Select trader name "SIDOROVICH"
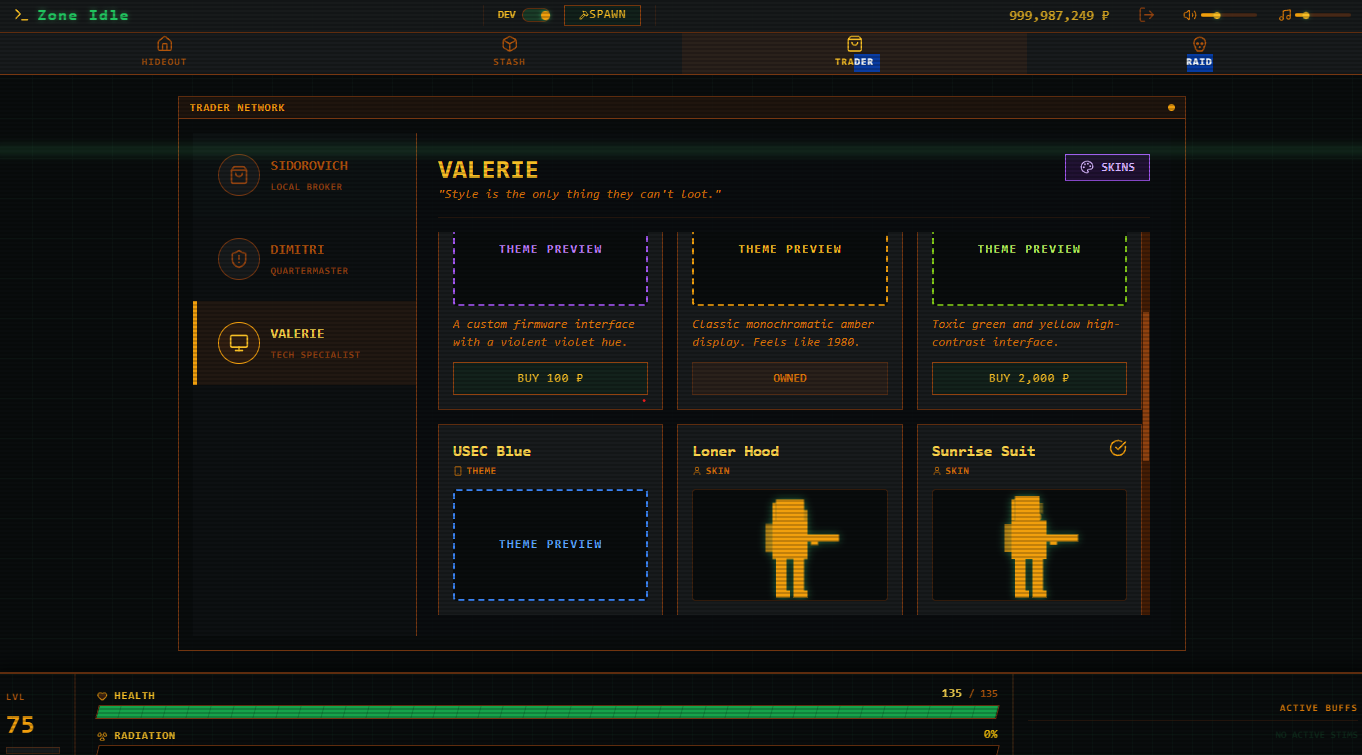 309,166
